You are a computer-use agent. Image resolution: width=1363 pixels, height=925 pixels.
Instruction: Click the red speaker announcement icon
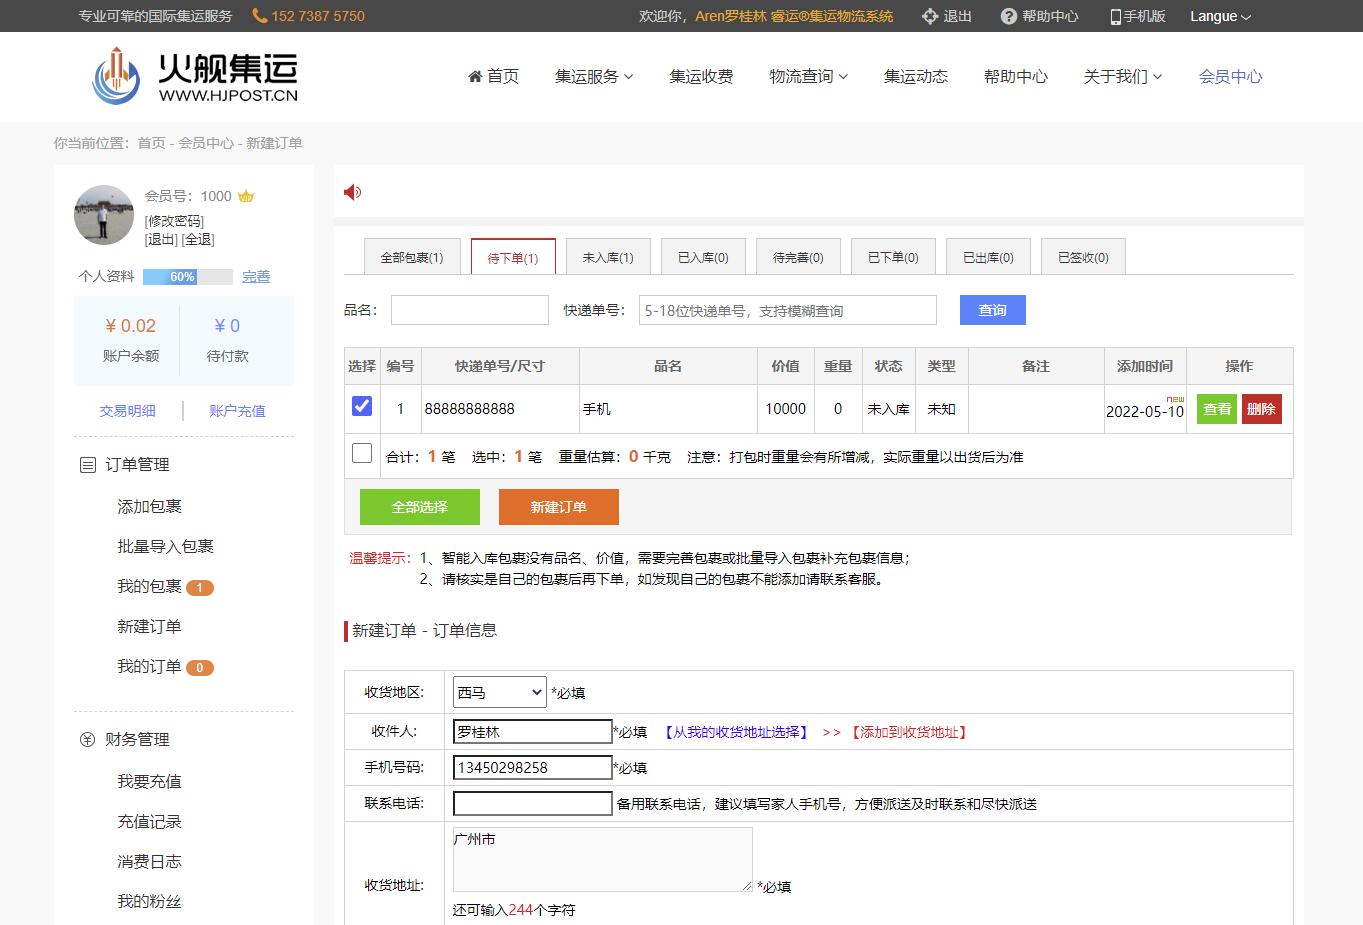pyautogui.click(x=352, y=192)
